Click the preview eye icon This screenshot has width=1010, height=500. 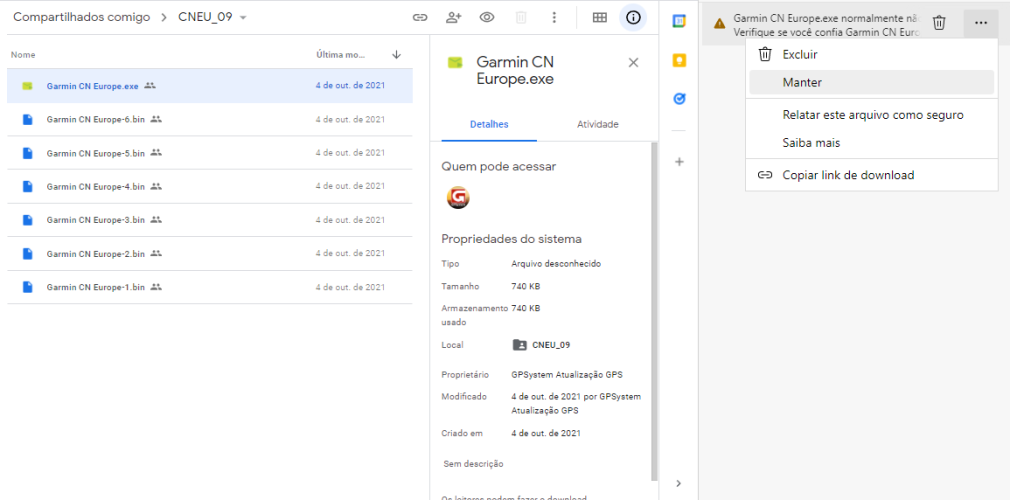pyautogui.click(x=487, y=18)
